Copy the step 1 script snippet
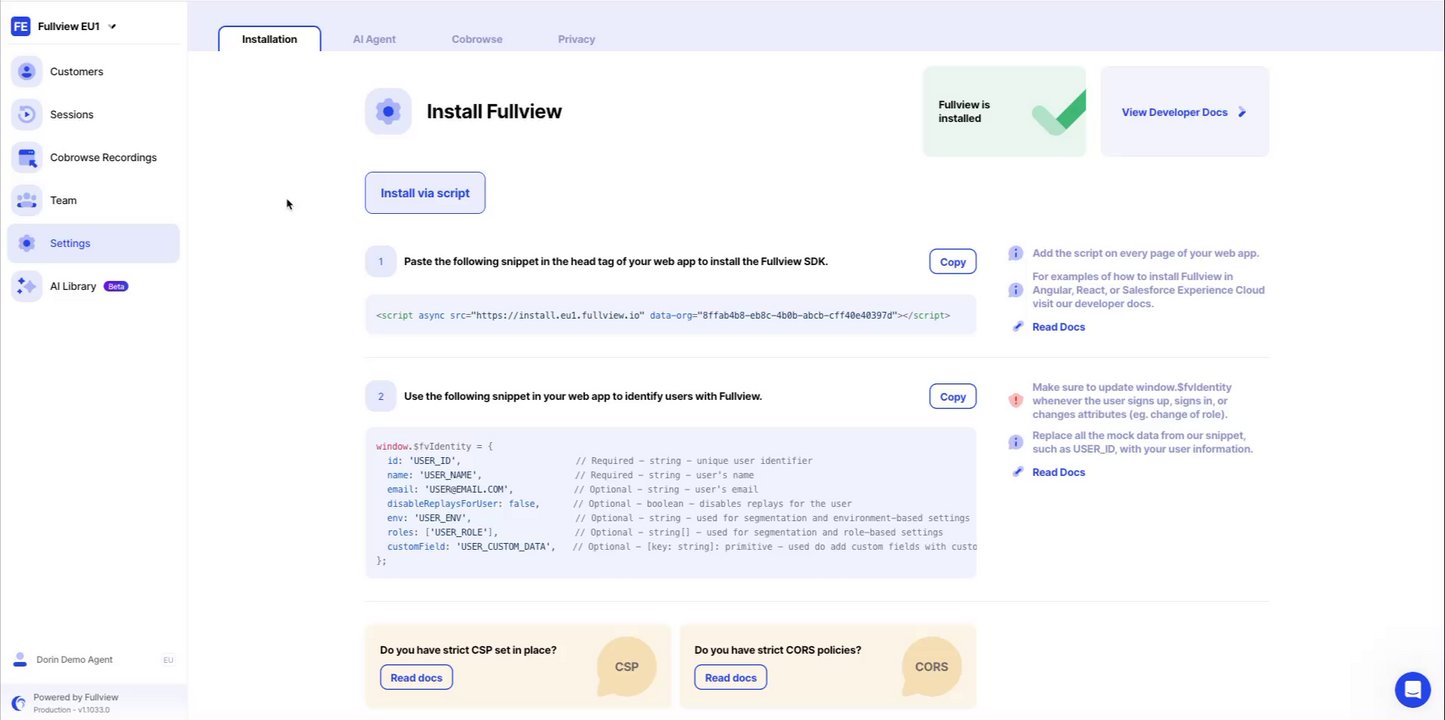This screenshot has height=720, width=1445. [x=952, y=262]
